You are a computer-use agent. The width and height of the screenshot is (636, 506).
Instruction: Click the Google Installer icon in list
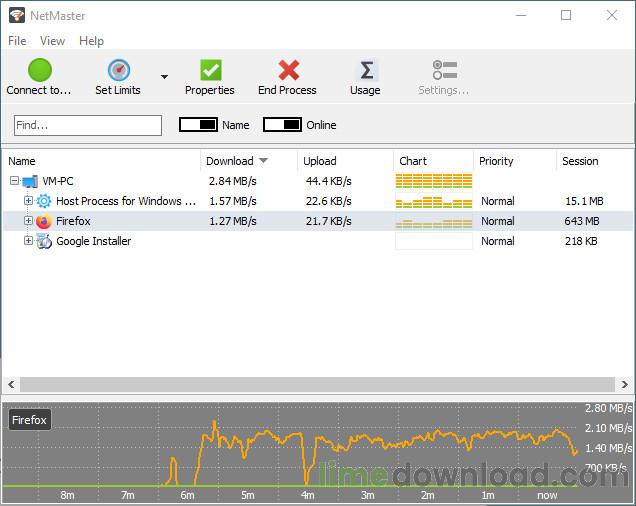(x=44, y=241)
